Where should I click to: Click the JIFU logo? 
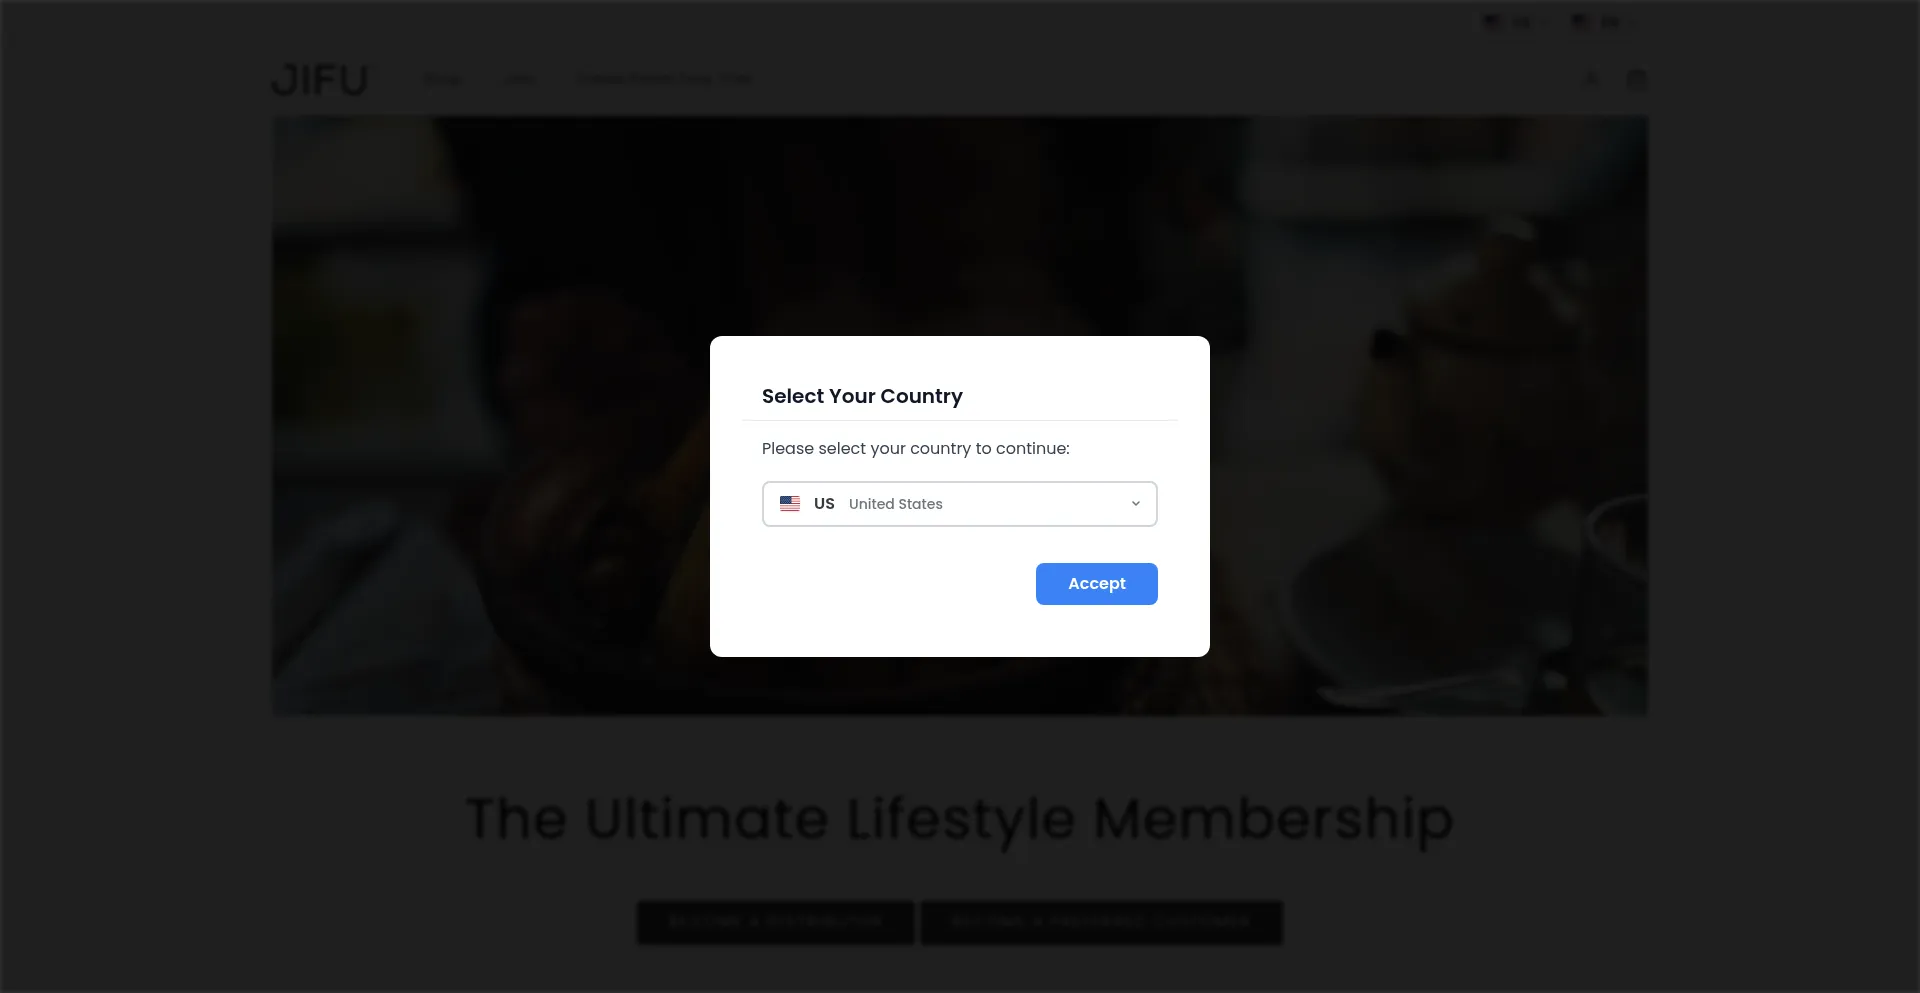320,80
